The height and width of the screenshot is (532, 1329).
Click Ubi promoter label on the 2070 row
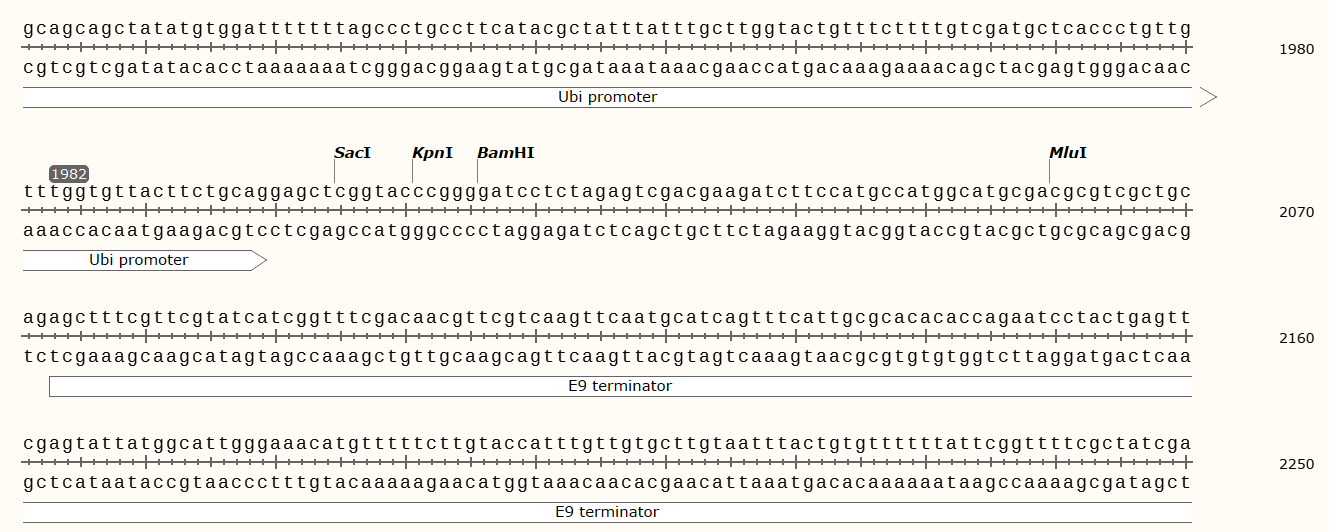click(138, 260)
